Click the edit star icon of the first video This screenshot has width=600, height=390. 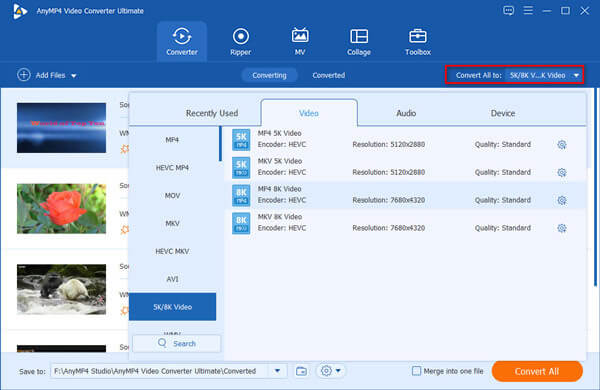click(125, 149)
